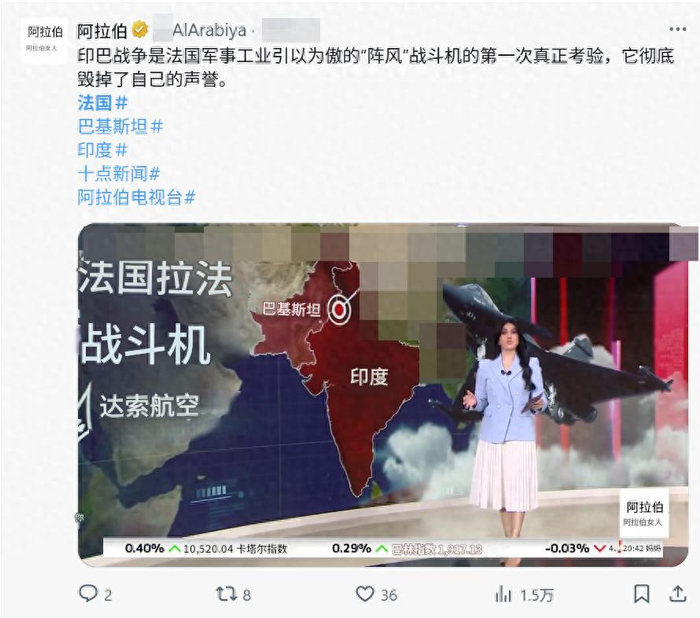Open the 印度# hashtag link
The width and height of the screenshot is (700, 618).
[x=103, y=150]
